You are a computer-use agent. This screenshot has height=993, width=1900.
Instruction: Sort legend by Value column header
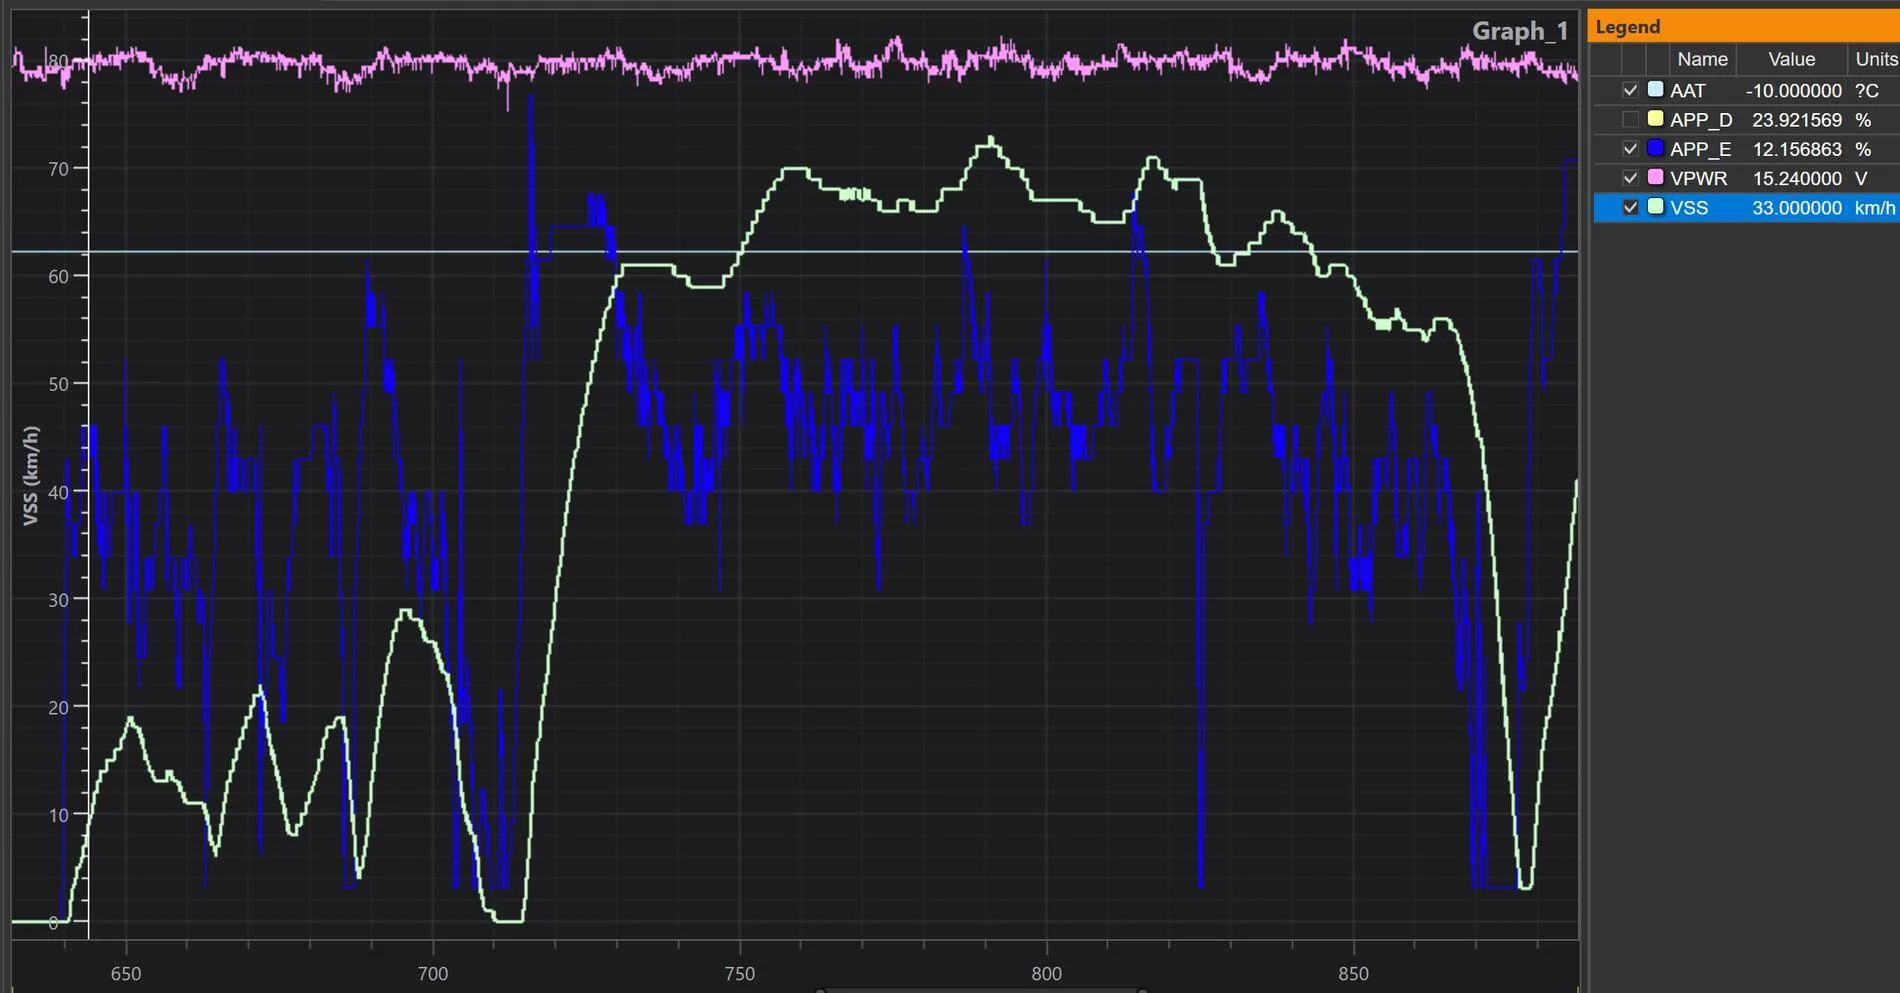(x=1791, y=59)
